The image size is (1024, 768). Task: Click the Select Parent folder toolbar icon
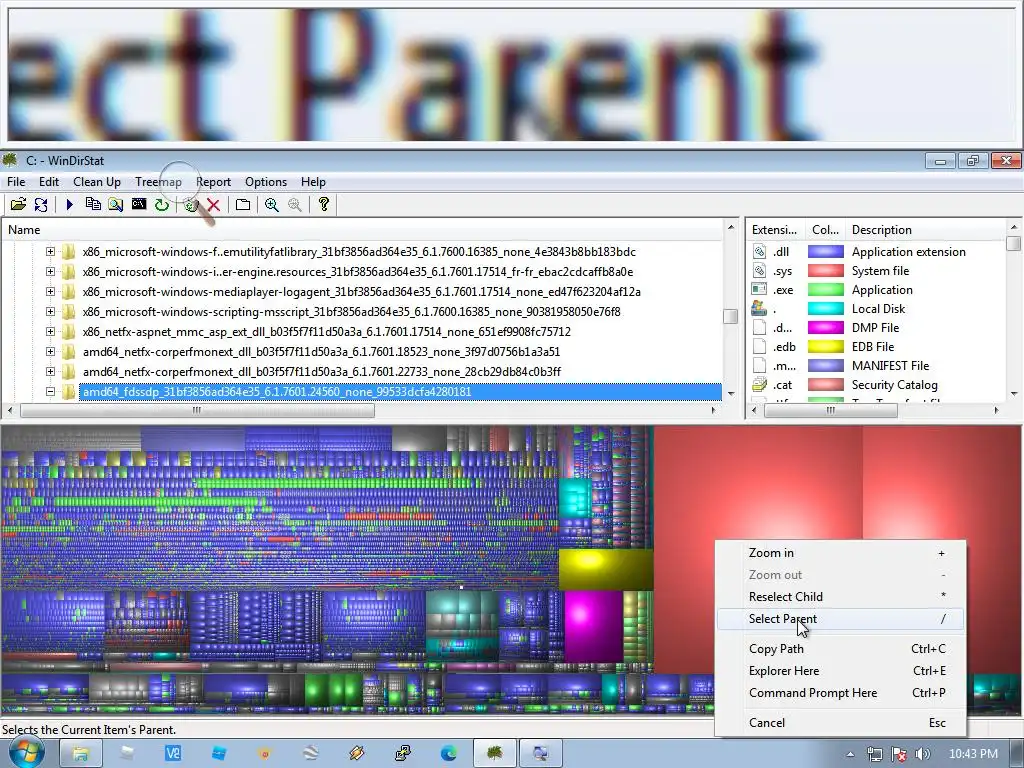(x=242, y=204)
